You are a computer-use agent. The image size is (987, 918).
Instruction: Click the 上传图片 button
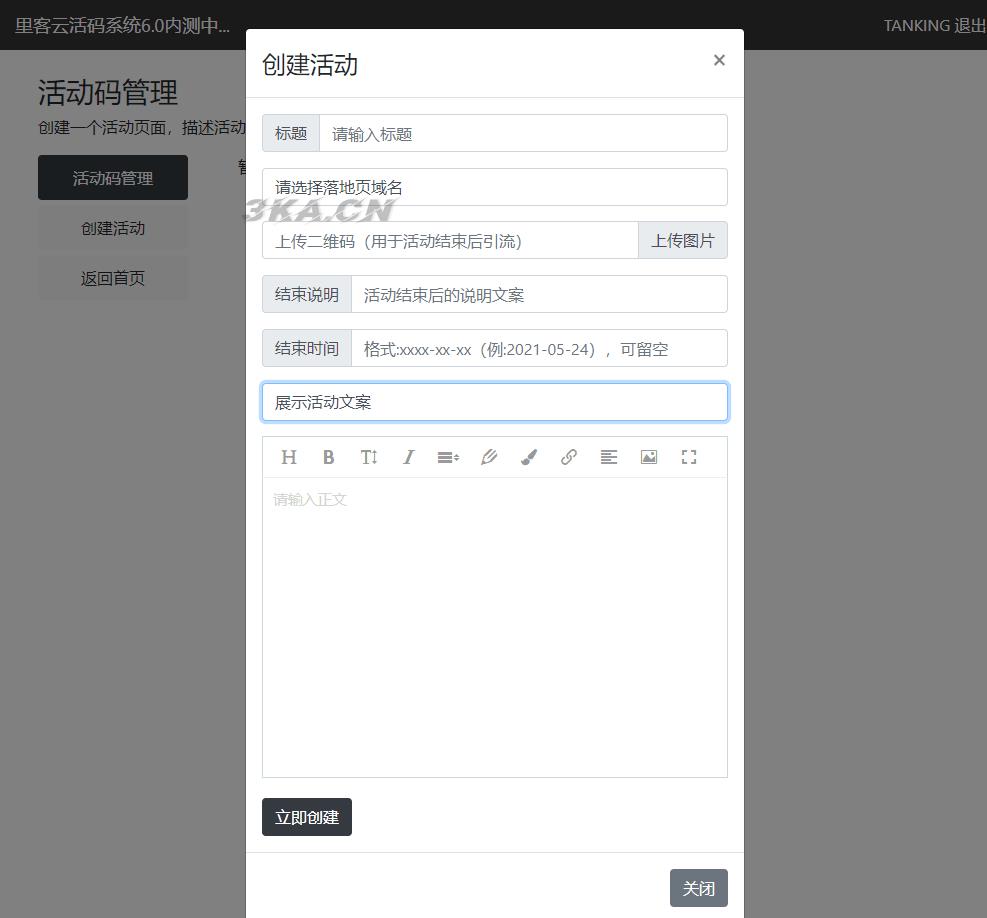click(x=682, y=241)
